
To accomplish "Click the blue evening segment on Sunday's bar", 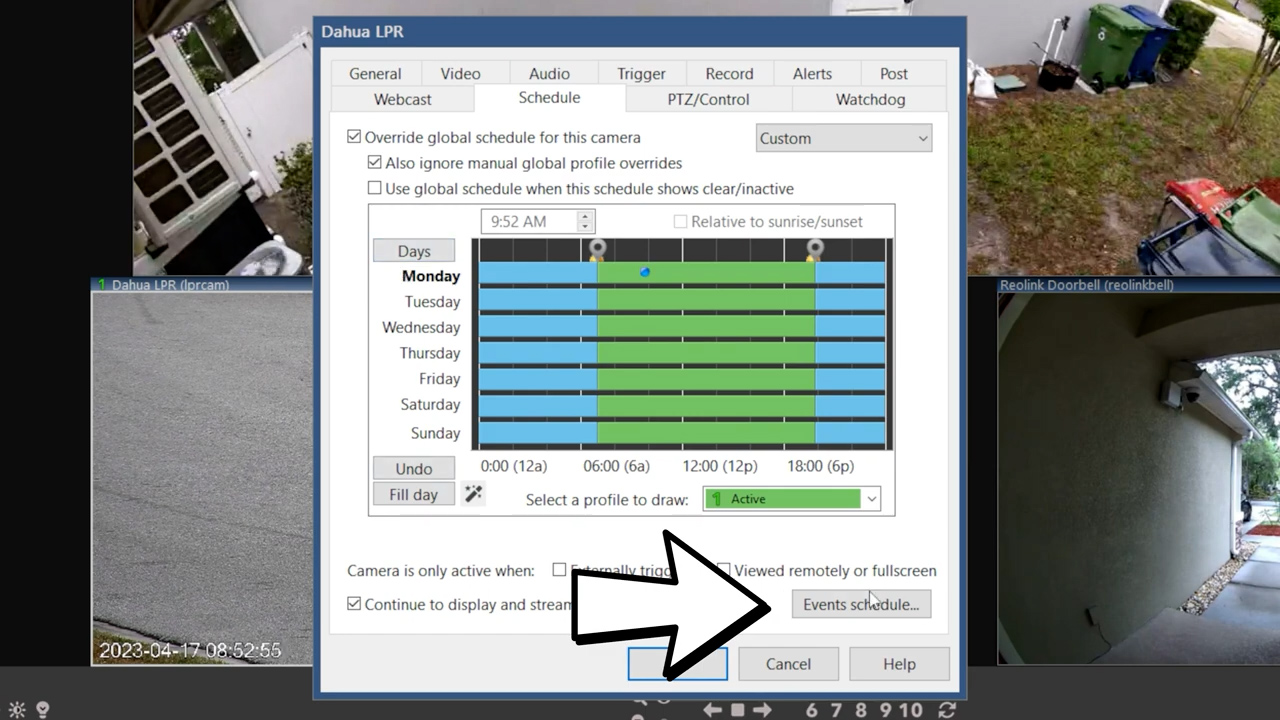I will 850,433.
